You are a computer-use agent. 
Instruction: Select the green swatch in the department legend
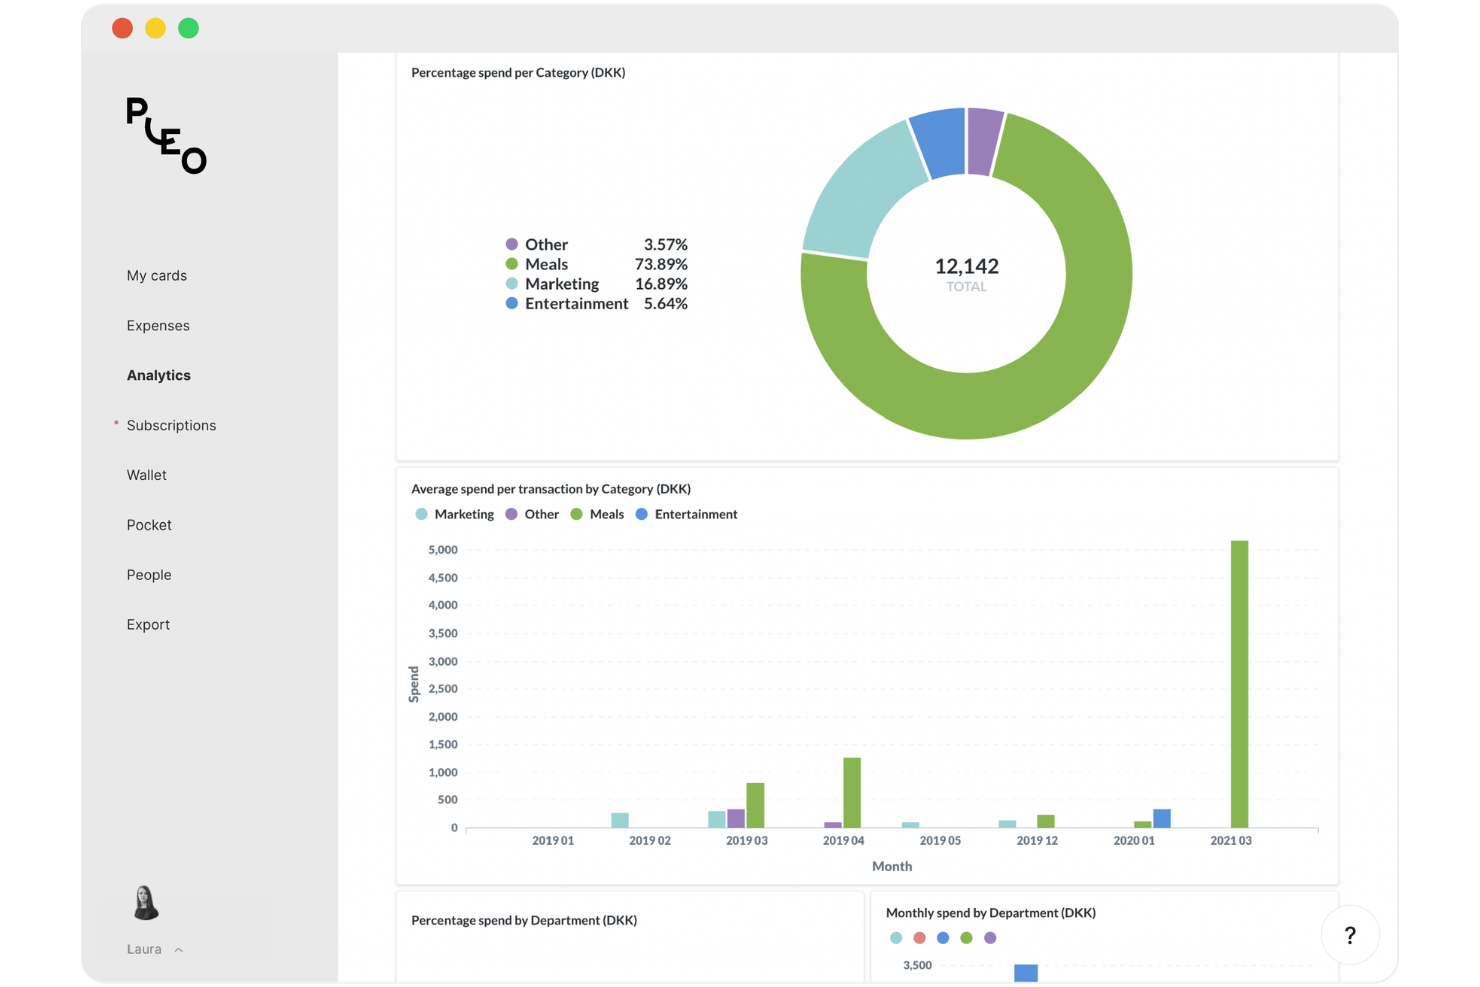[966, 938]
